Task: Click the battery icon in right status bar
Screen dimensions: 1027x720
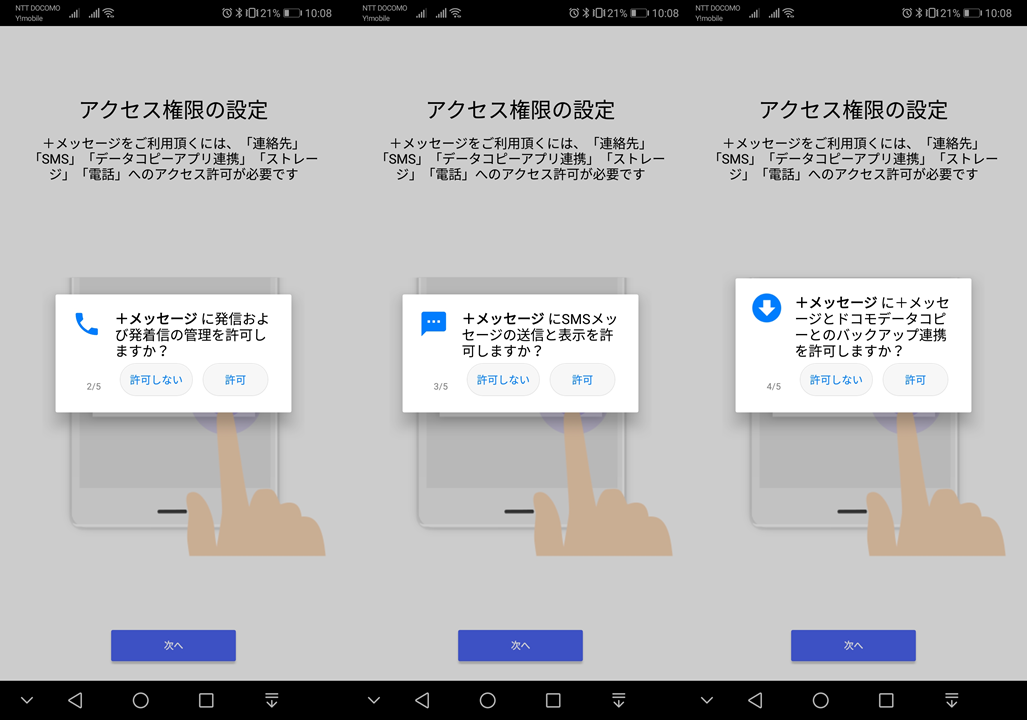Action: click(973, 13)
